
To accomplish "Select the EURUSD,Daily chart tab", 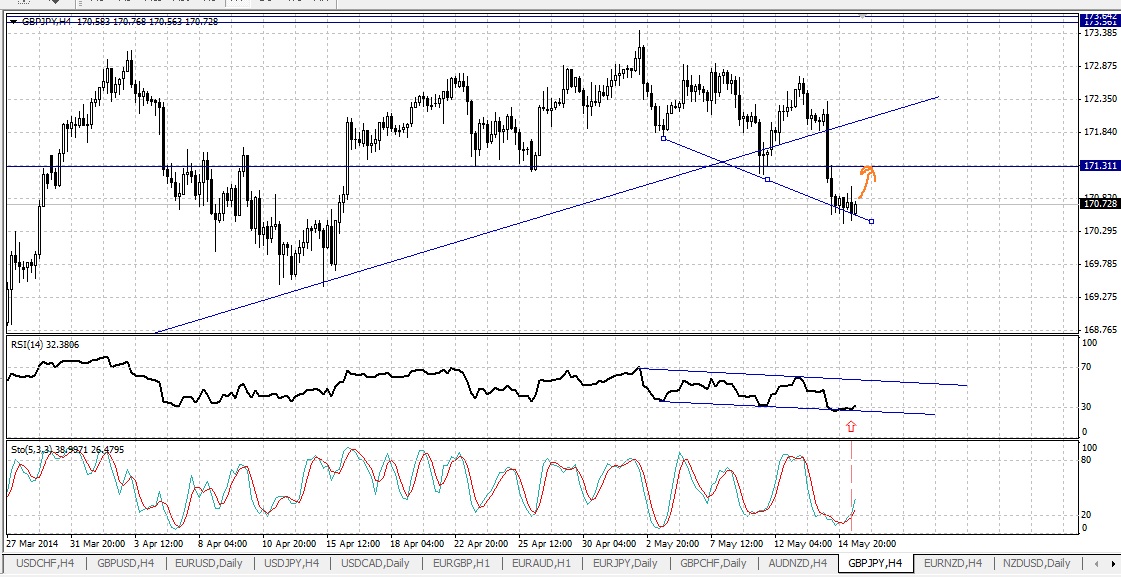I will (208, 563).
